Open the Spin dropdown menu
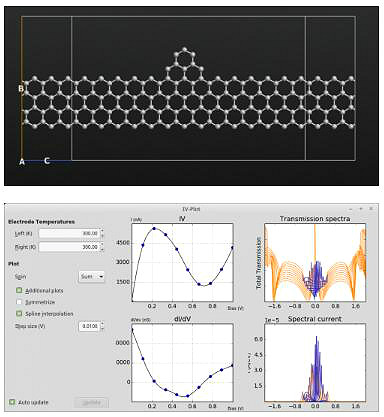 (91, 276)
